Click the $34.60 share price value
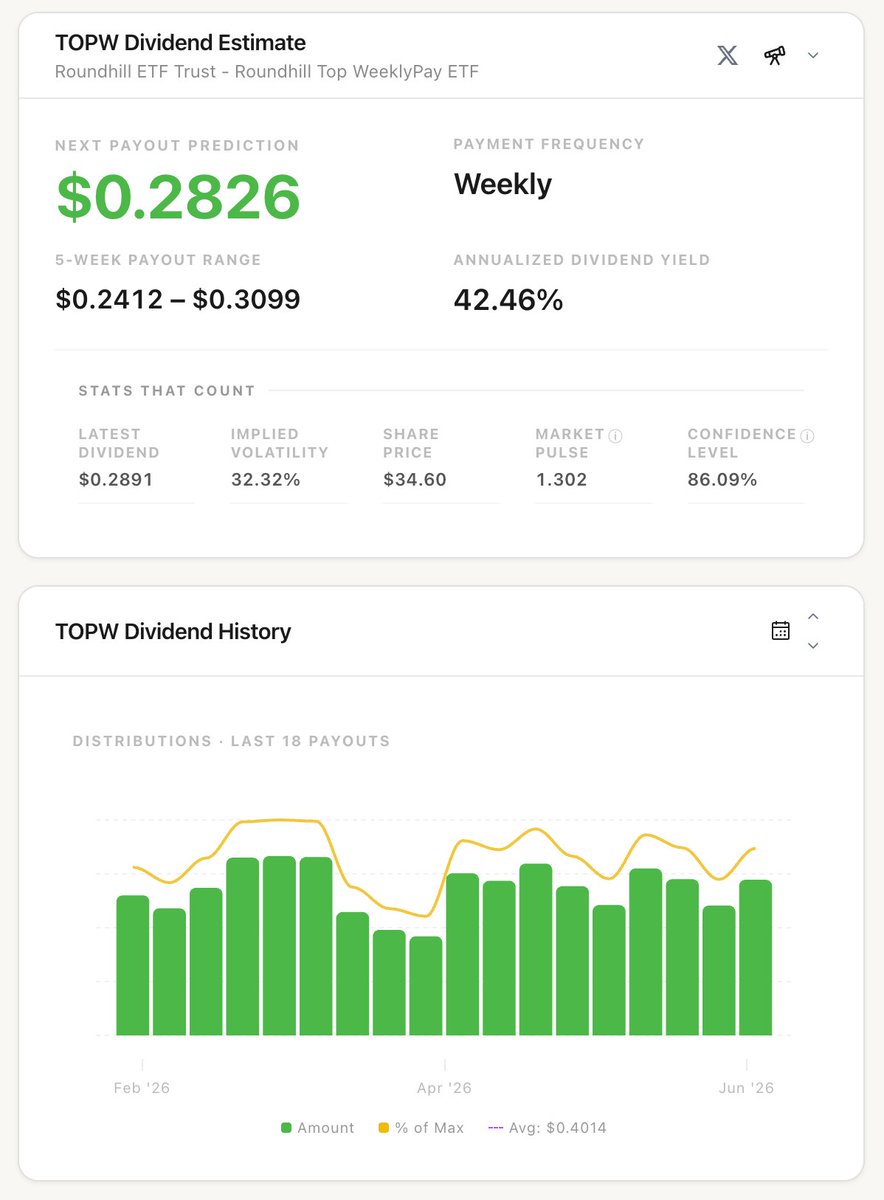Viewport: 884px width, 1200px height. 415,480
